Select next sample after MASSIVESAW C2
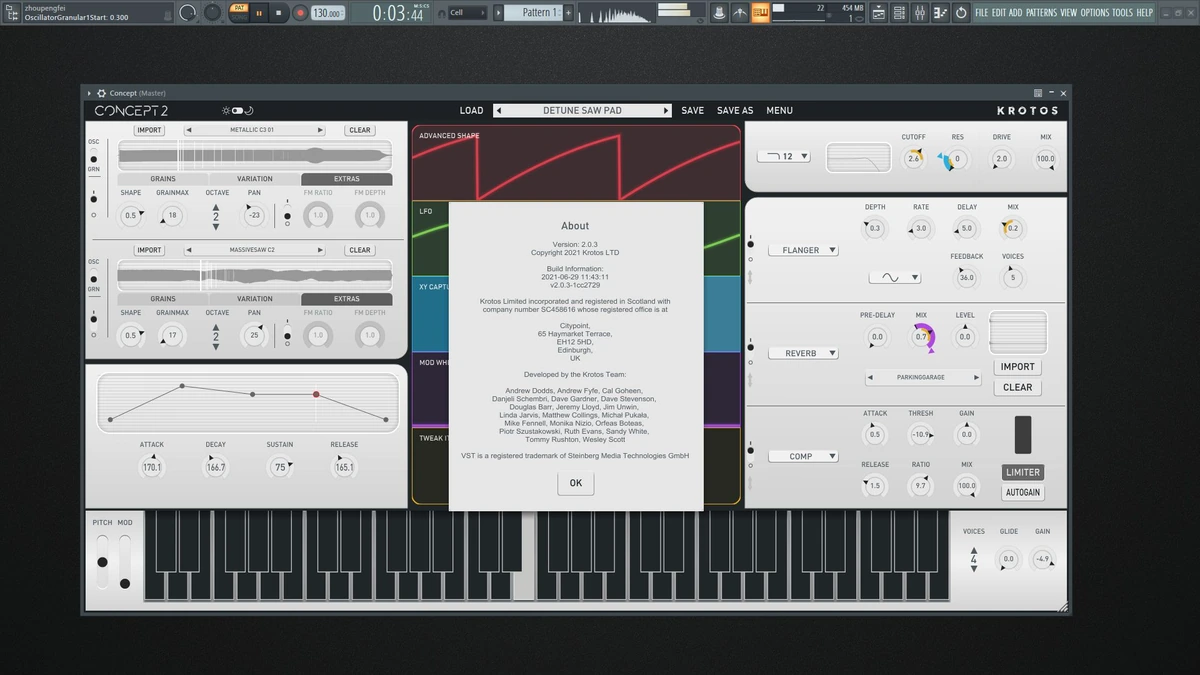1200x675 pixels. point(320,250)
